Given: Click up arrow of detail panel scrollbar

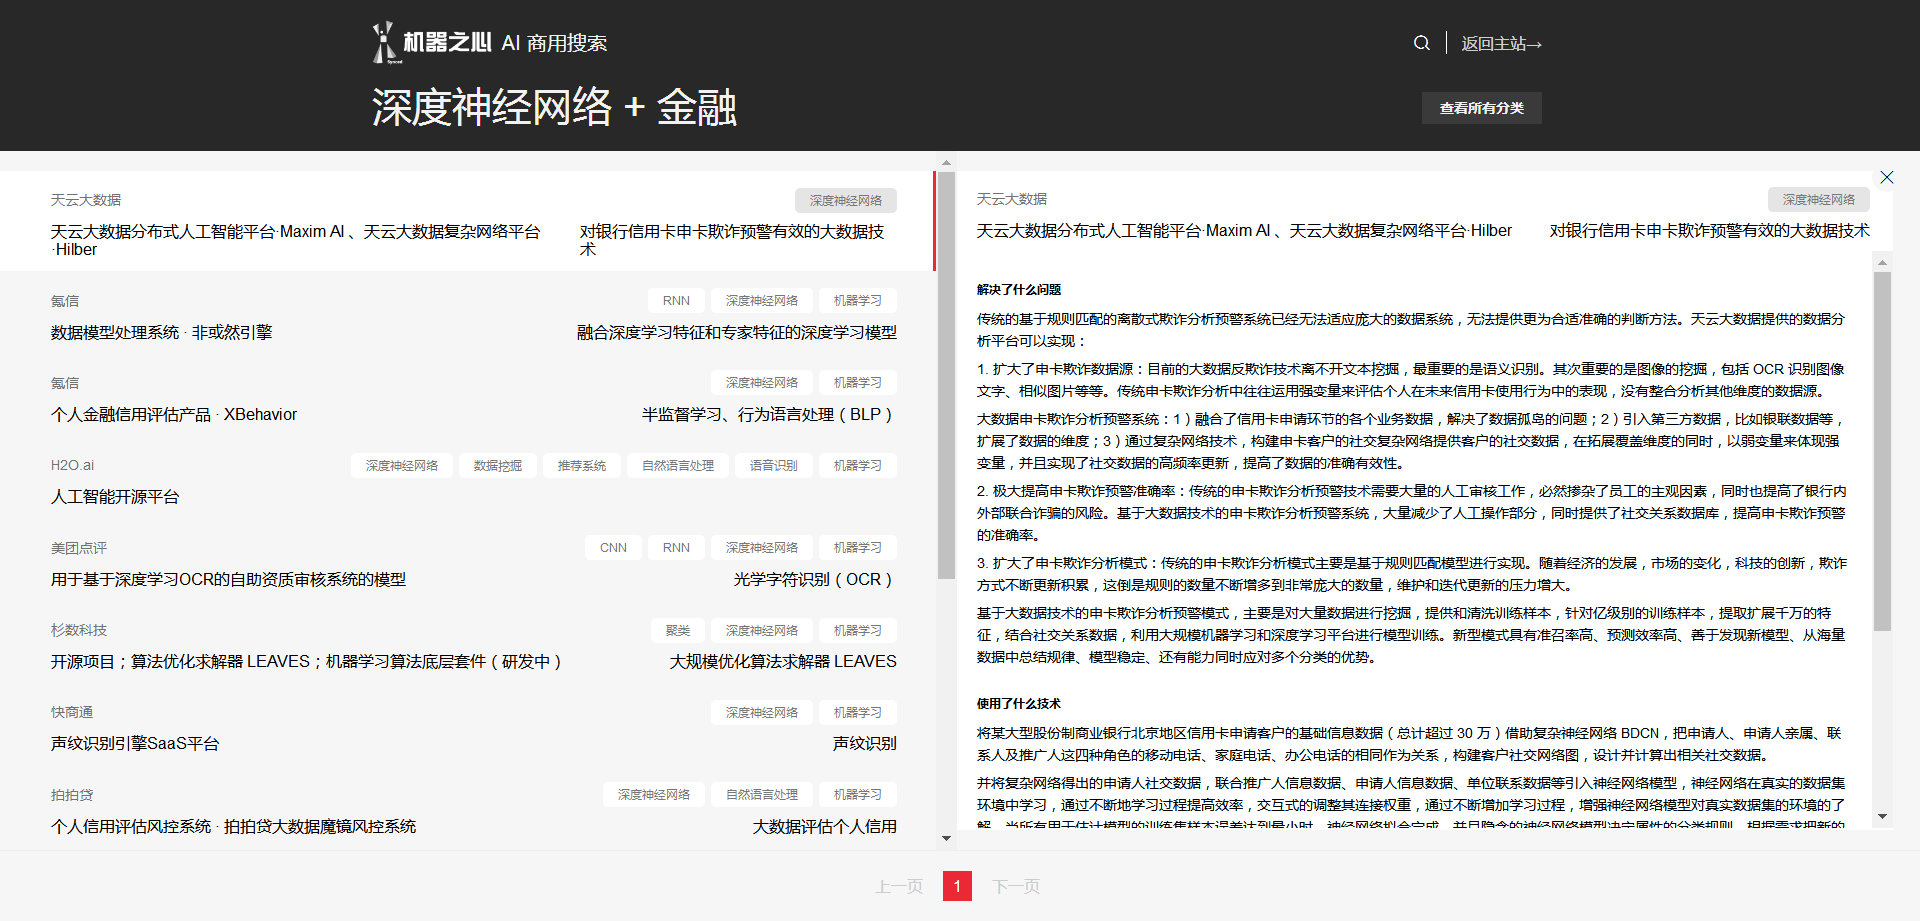Looking at the screenshot, I should coord(1882,263).
